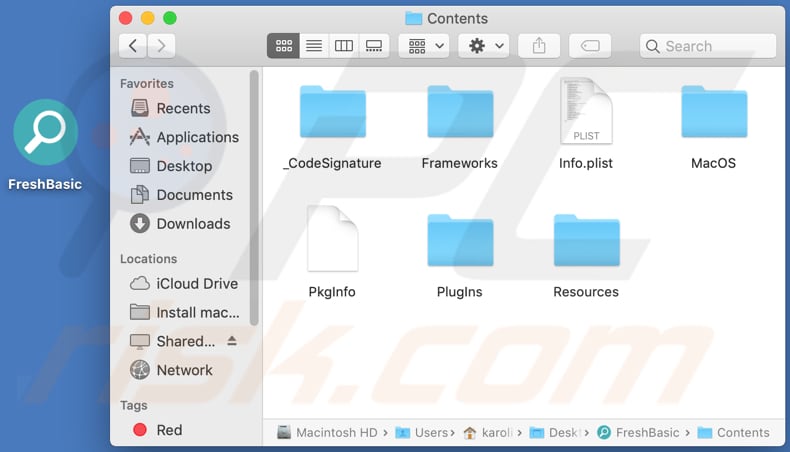Go back with the left arrow button

(133, 46)
